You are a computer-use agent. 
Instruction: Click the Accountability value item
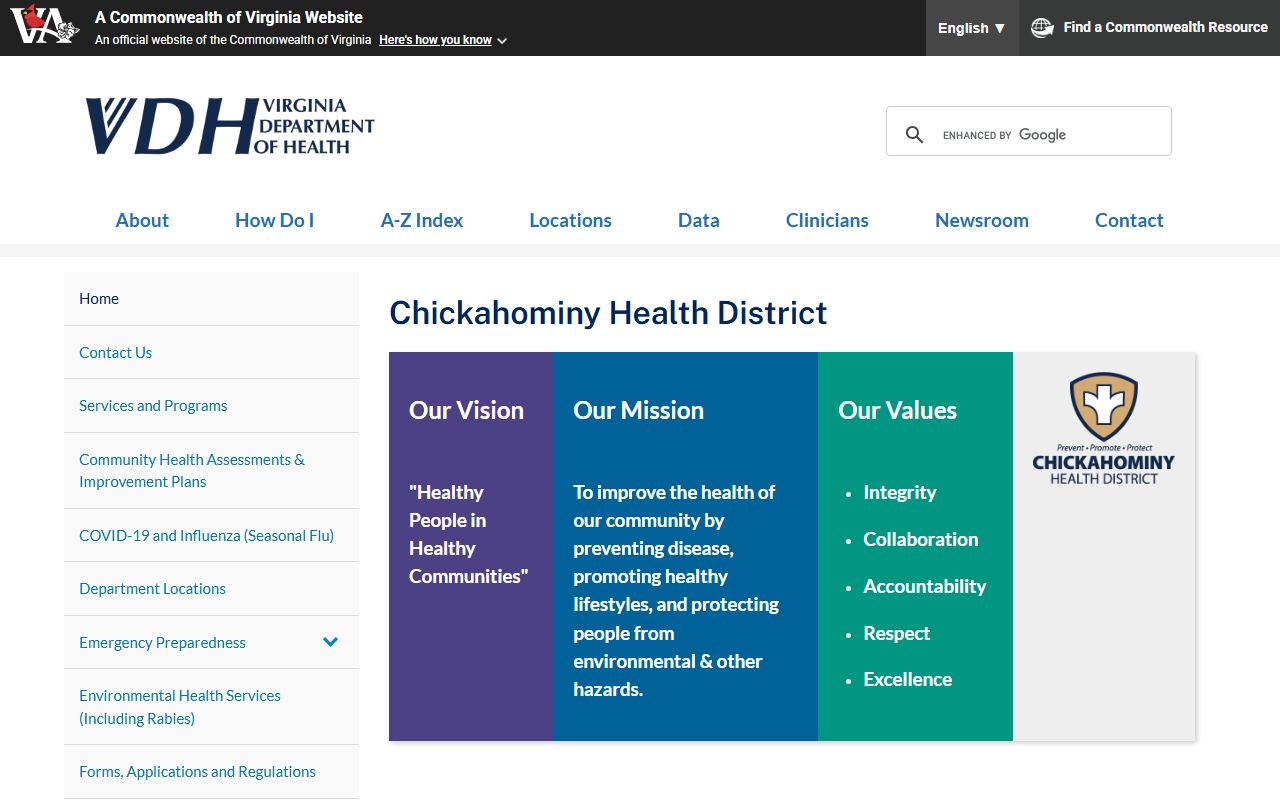tap(925, 586)
